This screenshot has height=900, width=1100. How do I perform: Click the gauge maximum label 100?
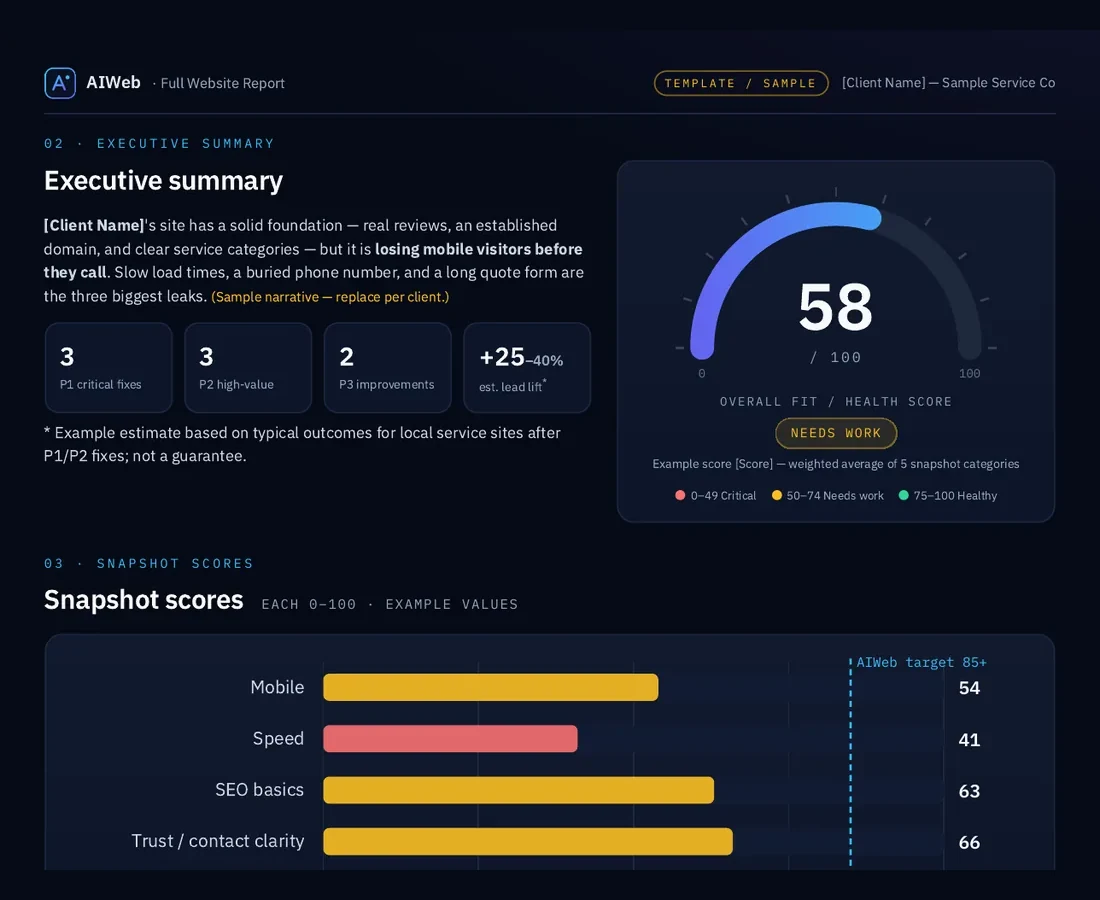[x=970, y=374]
